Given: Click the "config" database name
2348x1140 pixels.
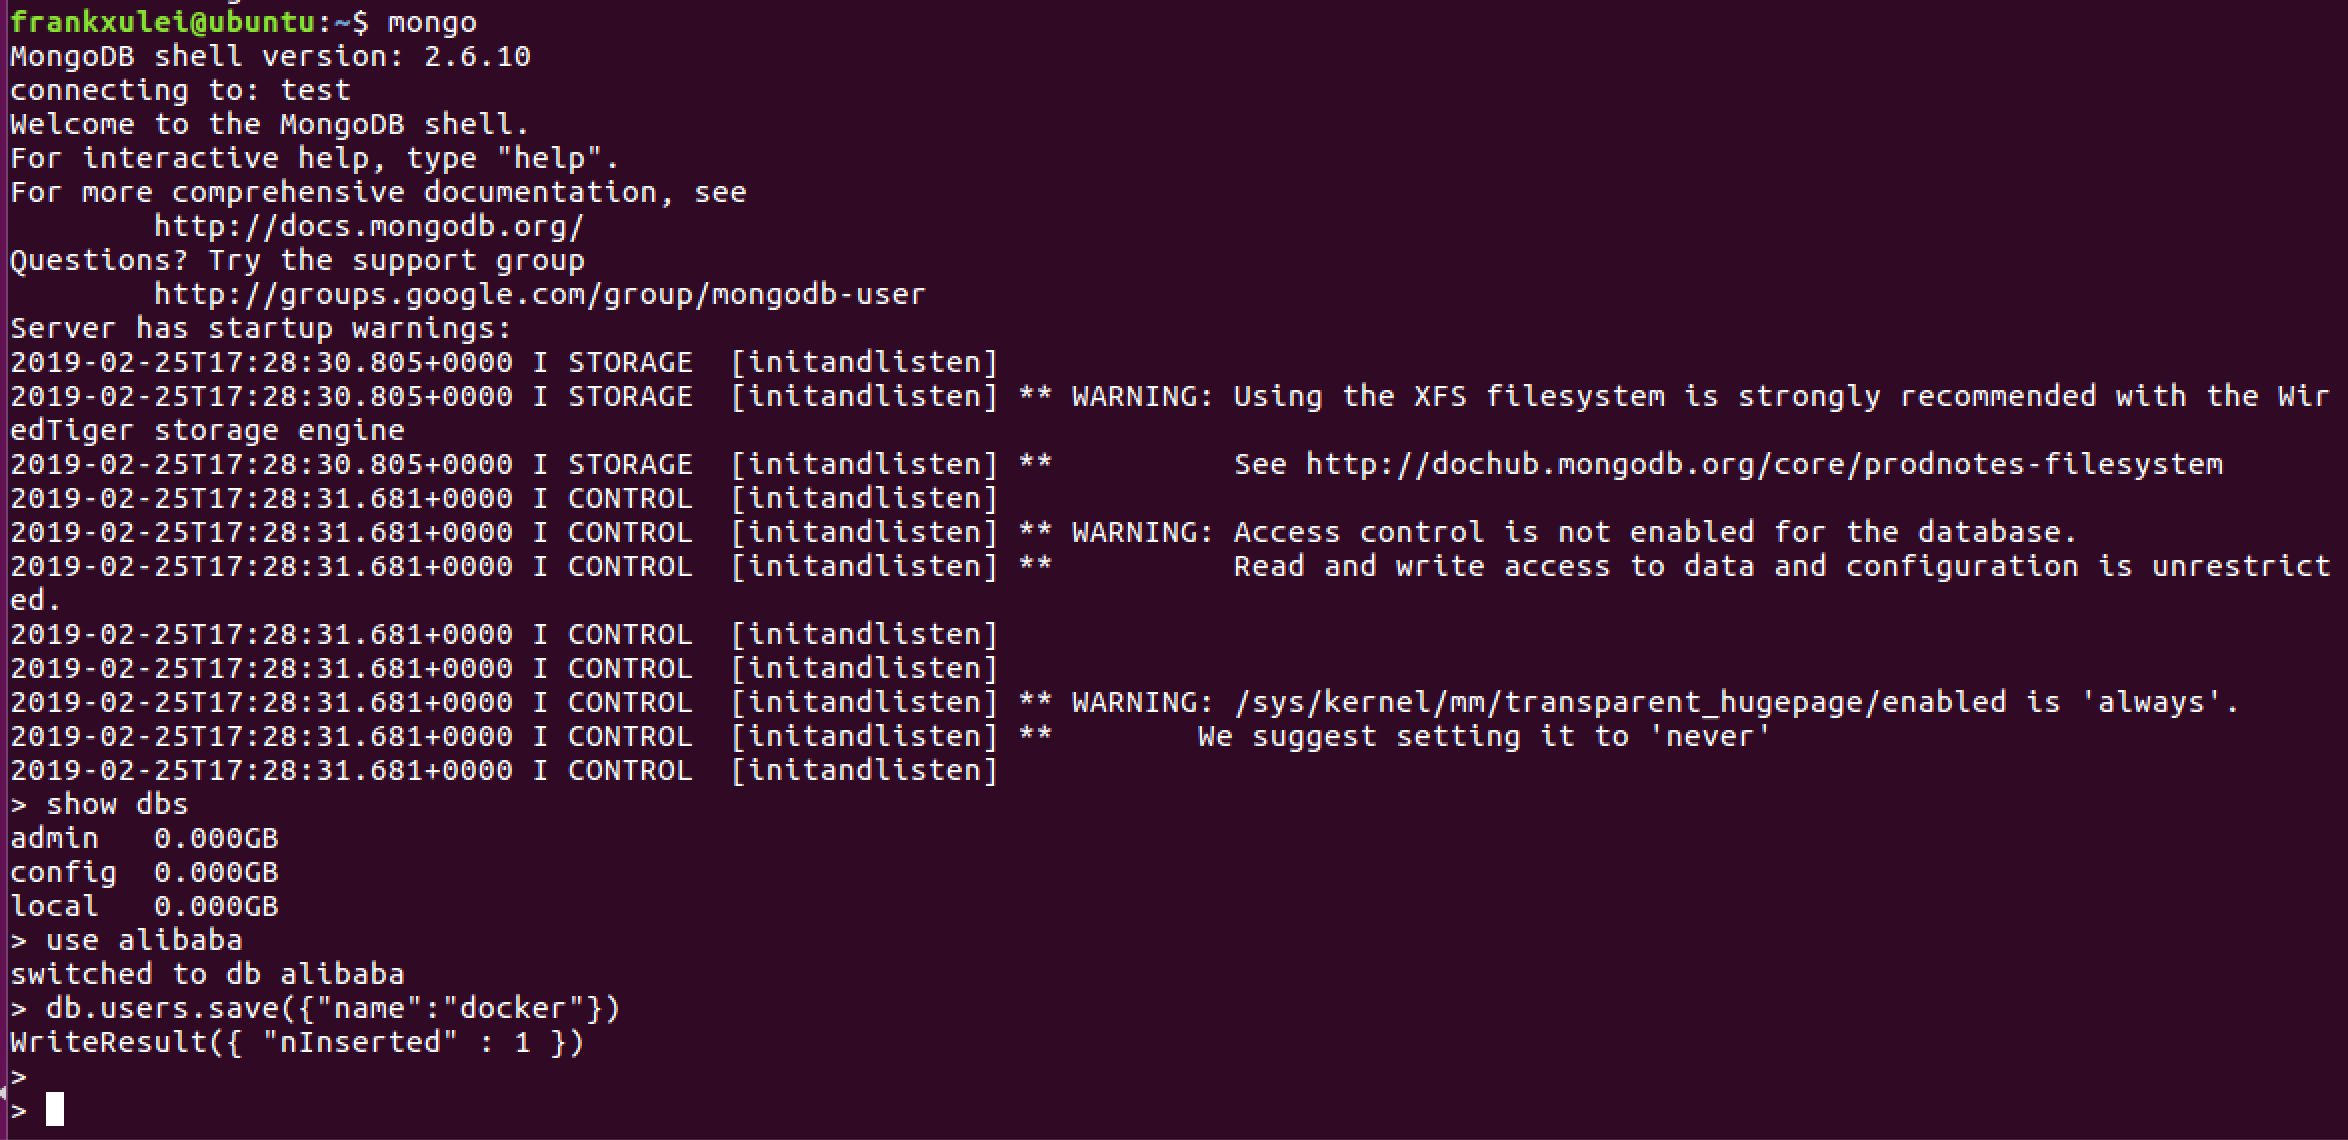Looking at the screenshot, I should click(63, 873).
